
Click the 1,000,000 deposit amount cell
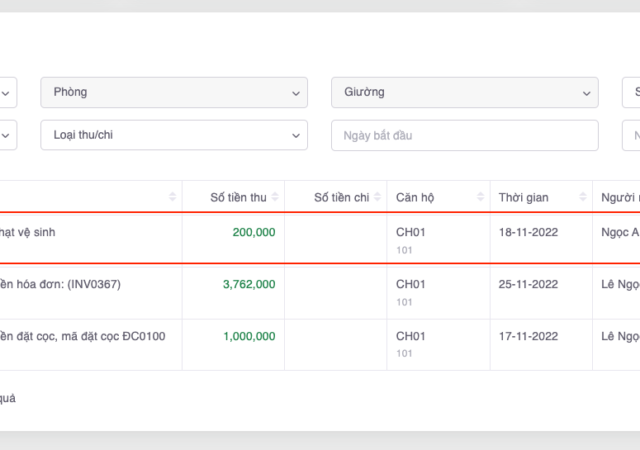(x=247, y=336)
